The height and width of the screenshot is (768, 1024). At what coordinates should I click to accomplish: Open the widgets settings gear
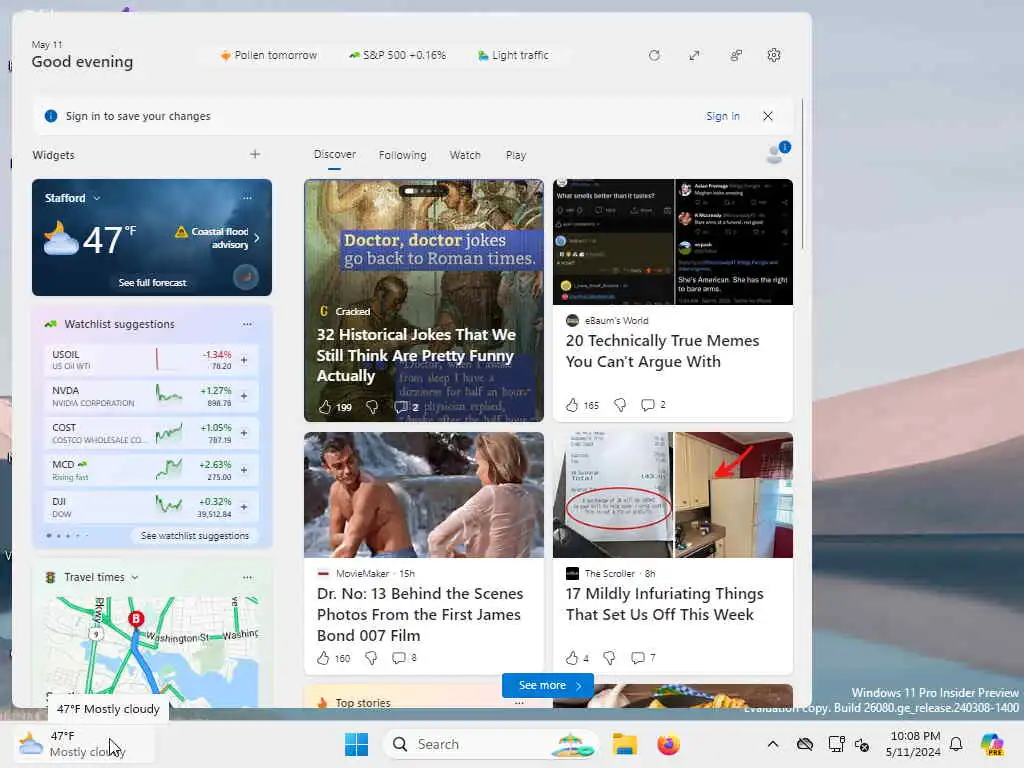click(x=774, y=56)
